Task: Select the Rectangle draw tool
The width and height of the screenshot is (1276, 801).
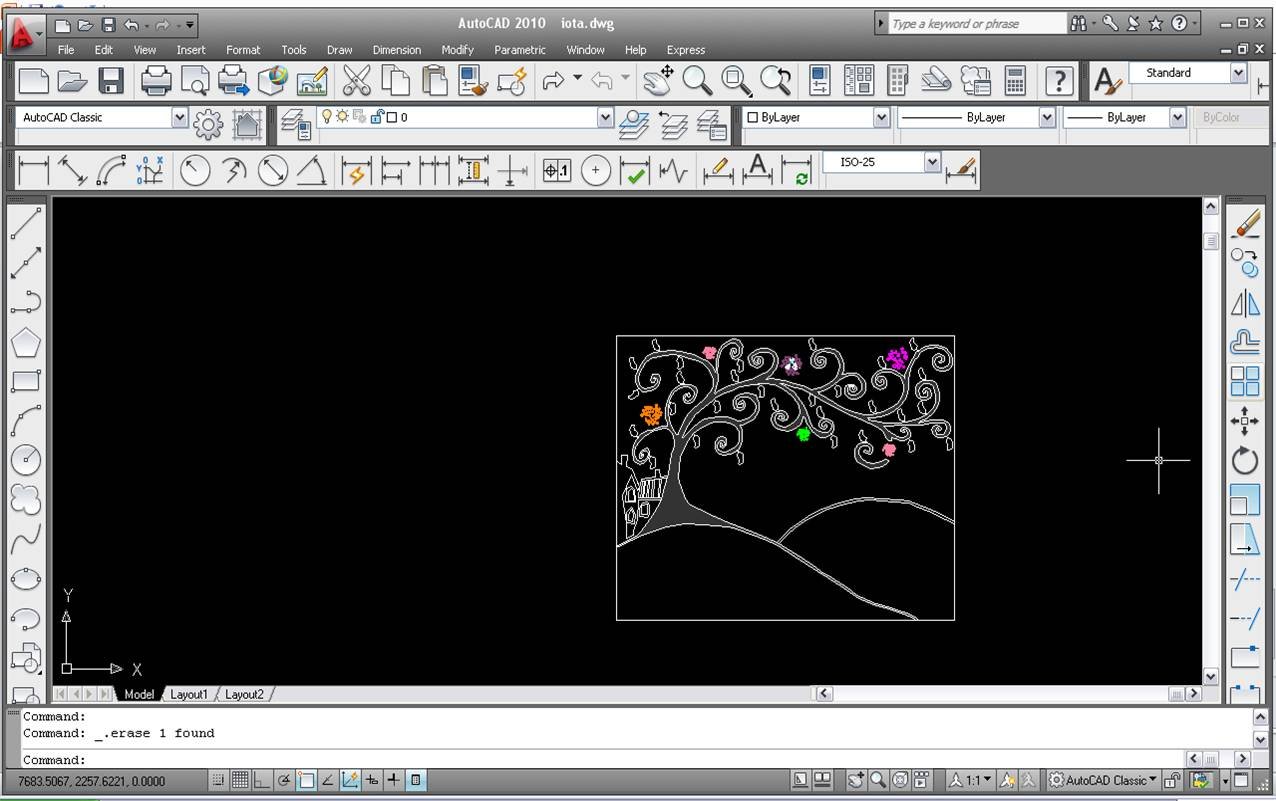Action: click(26, 381)
